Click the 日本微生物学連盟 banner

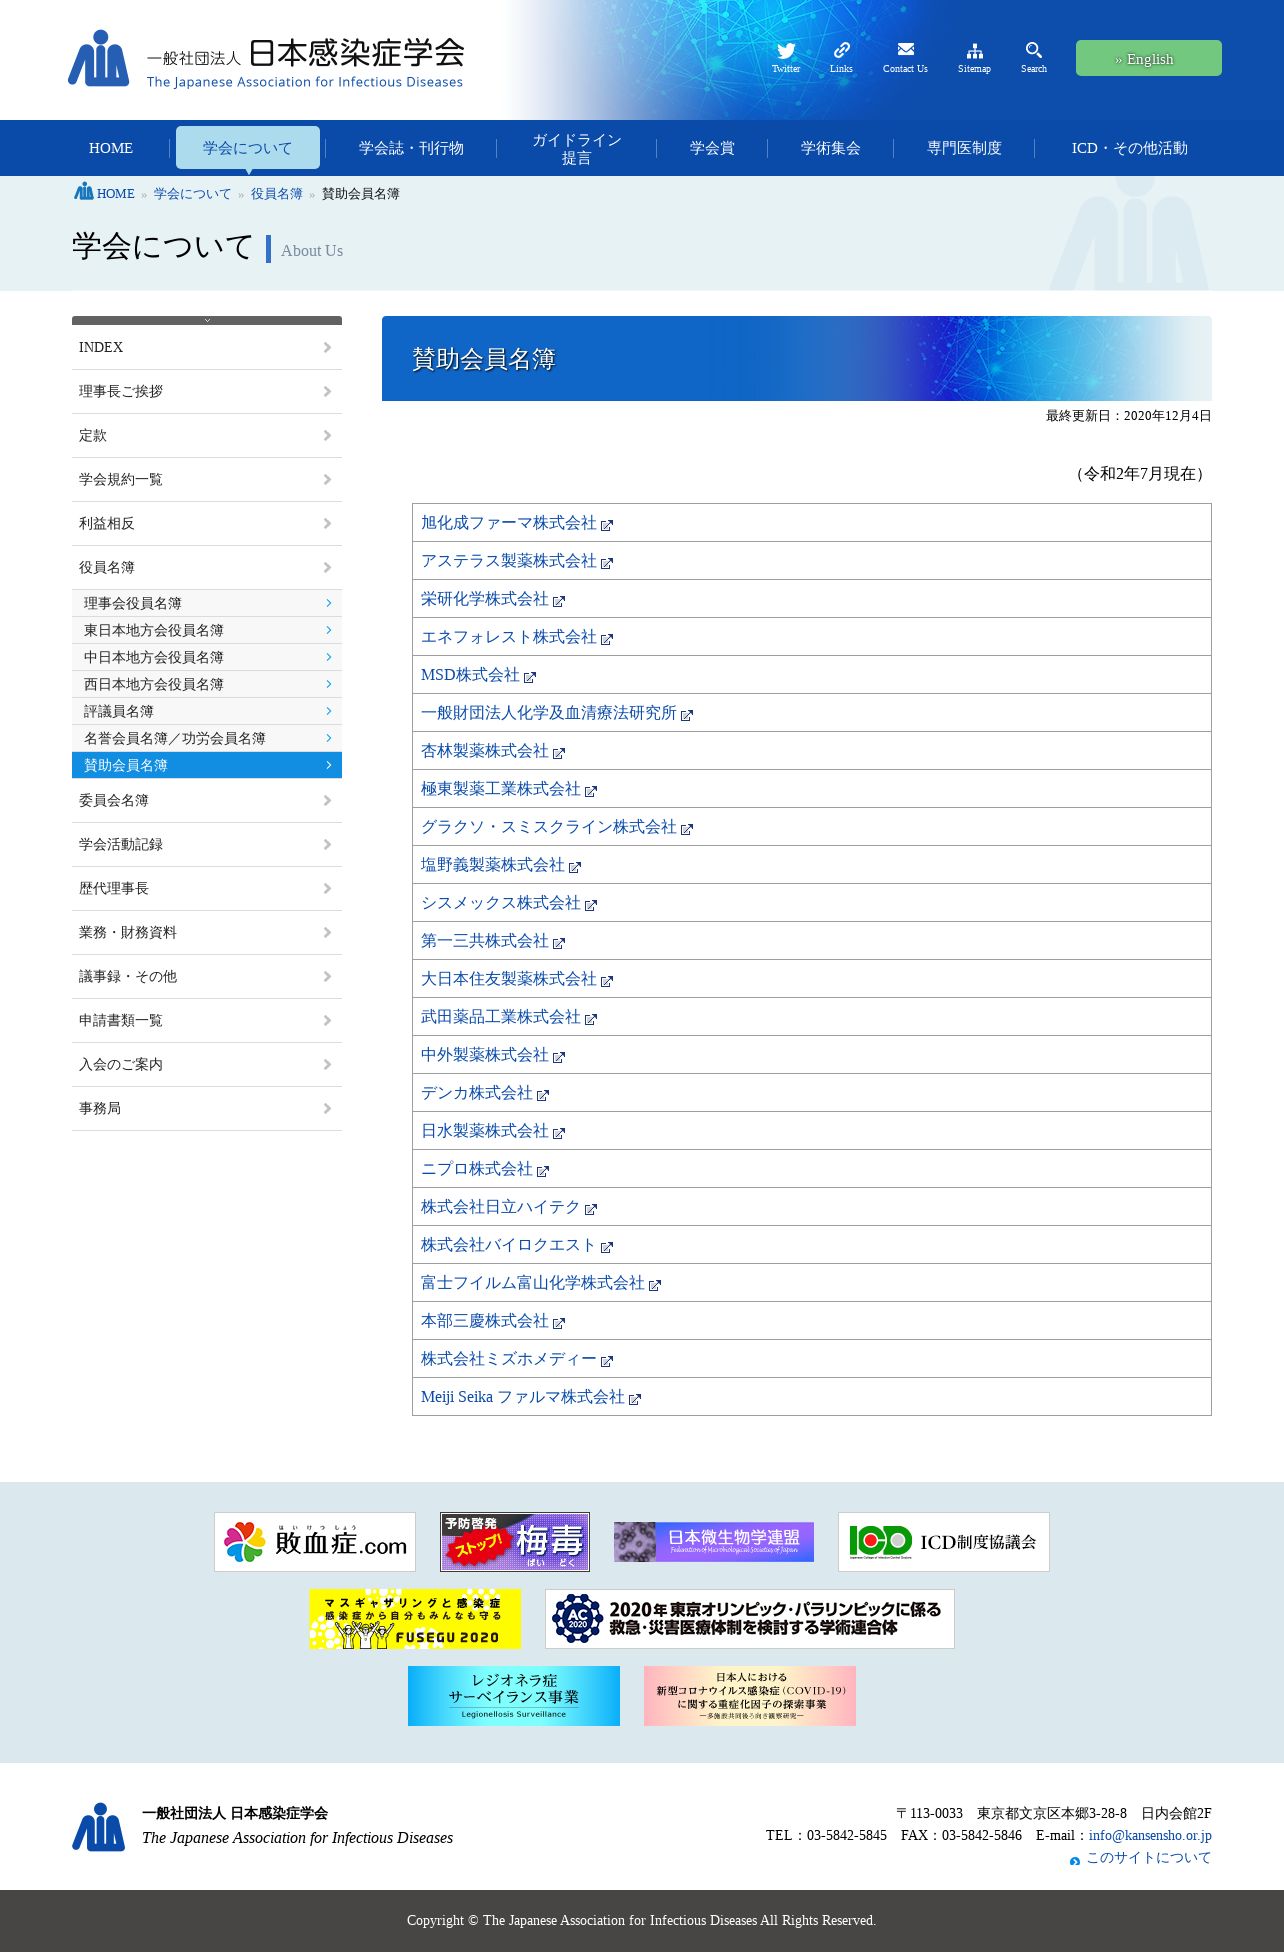coord(714,1542)
